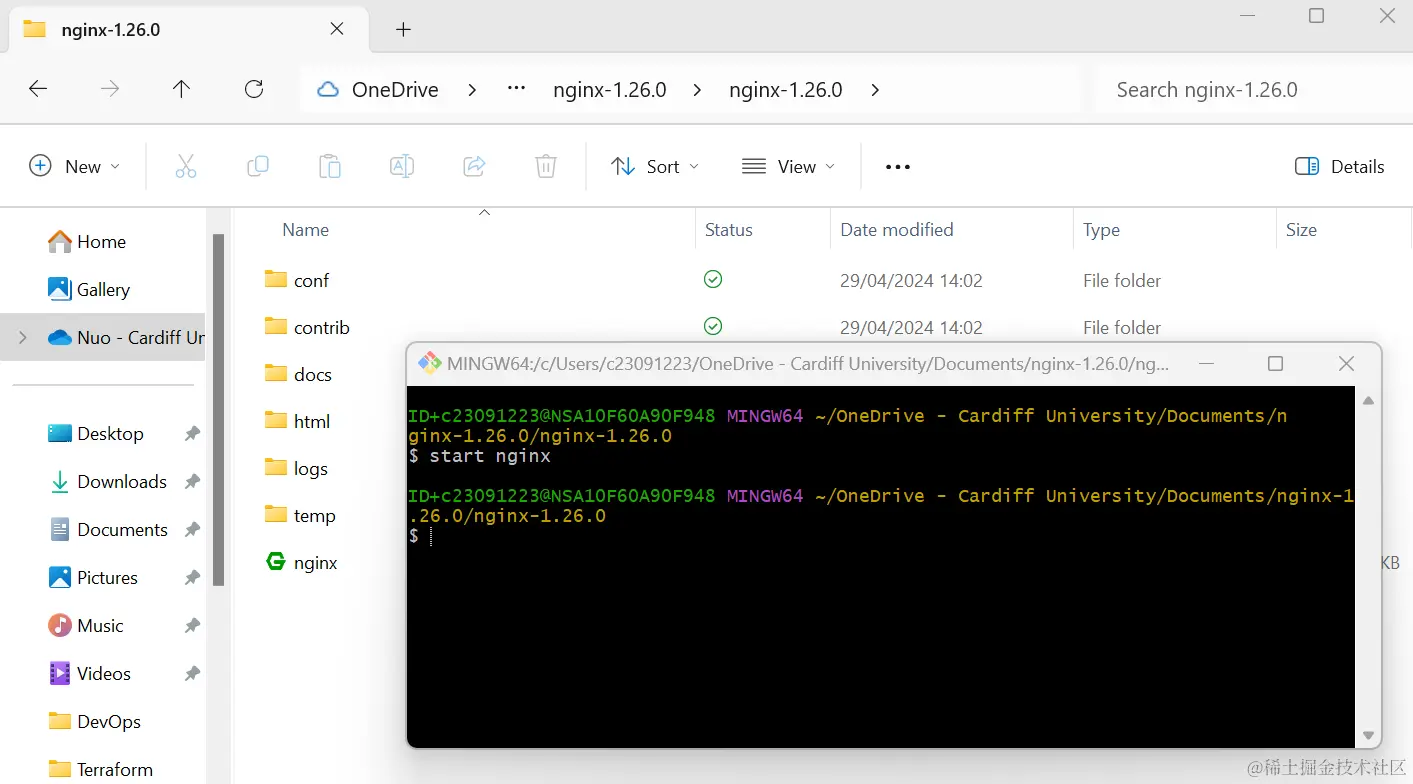
Task: Go up one folder level
Action: (x=181, y=89)
